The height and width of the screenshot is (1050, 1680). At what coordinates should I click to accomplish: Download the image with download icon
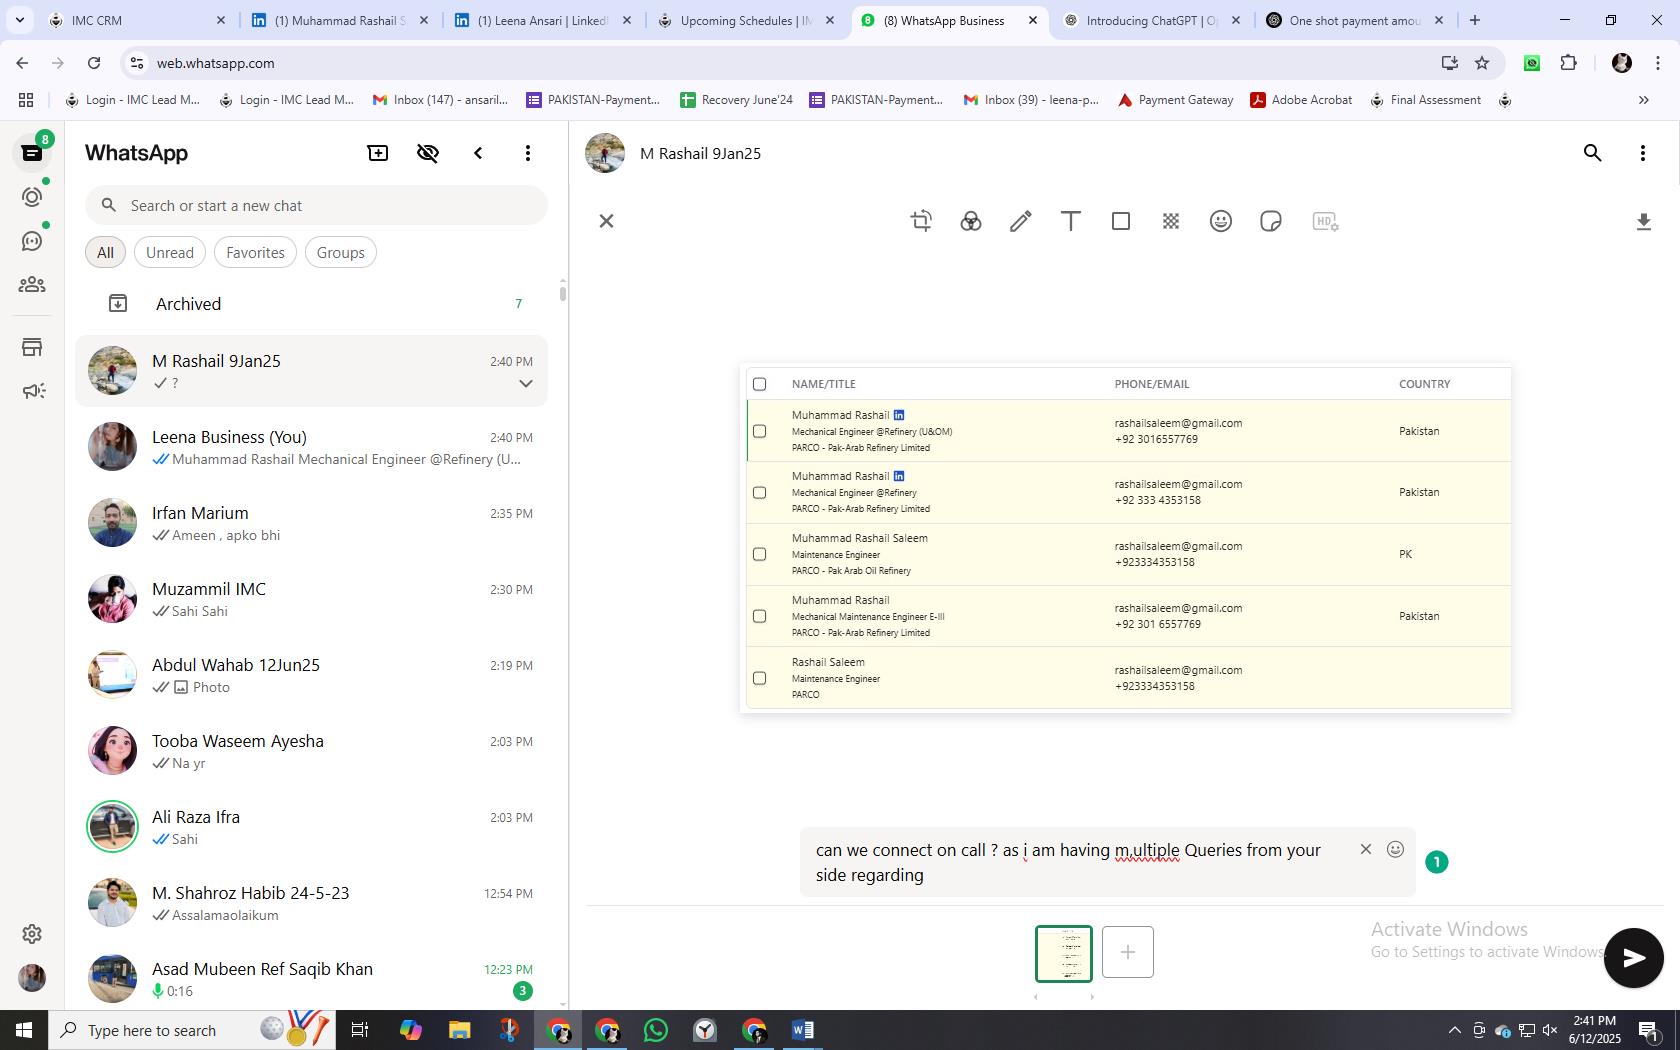click(1643, 221)
